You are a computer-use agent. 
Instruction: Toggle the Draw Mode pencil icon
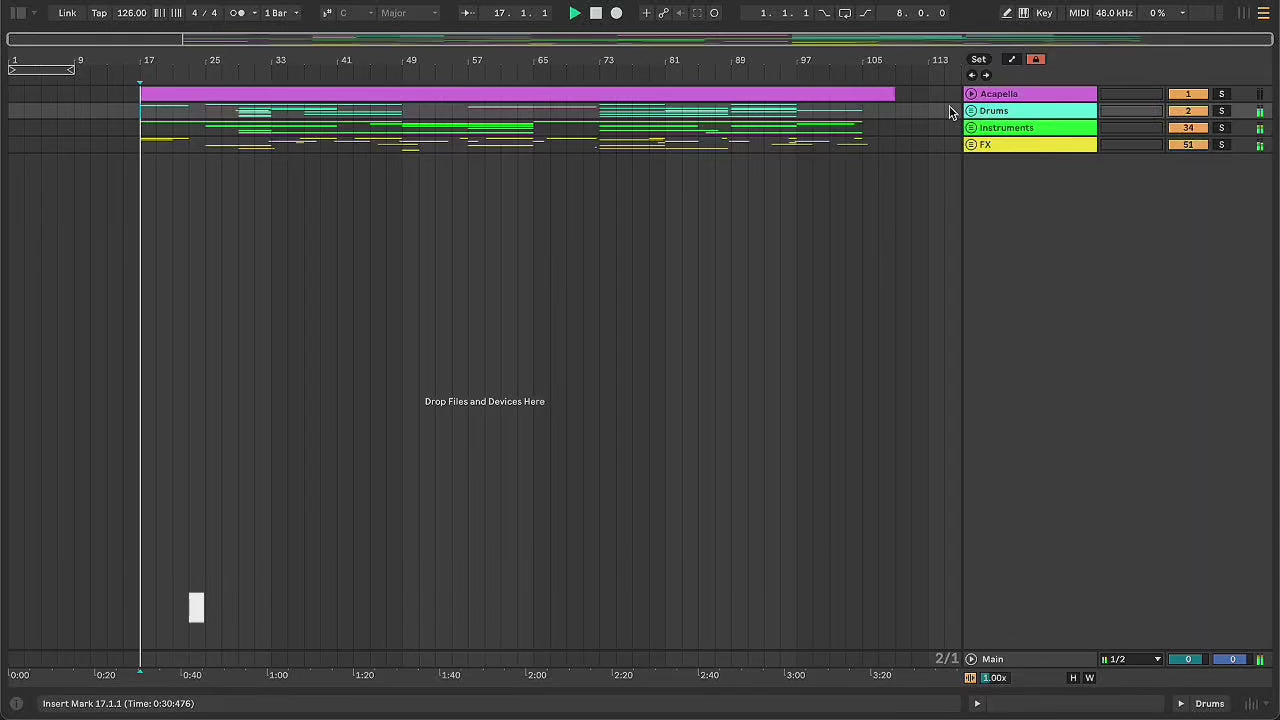[1007, 13]
